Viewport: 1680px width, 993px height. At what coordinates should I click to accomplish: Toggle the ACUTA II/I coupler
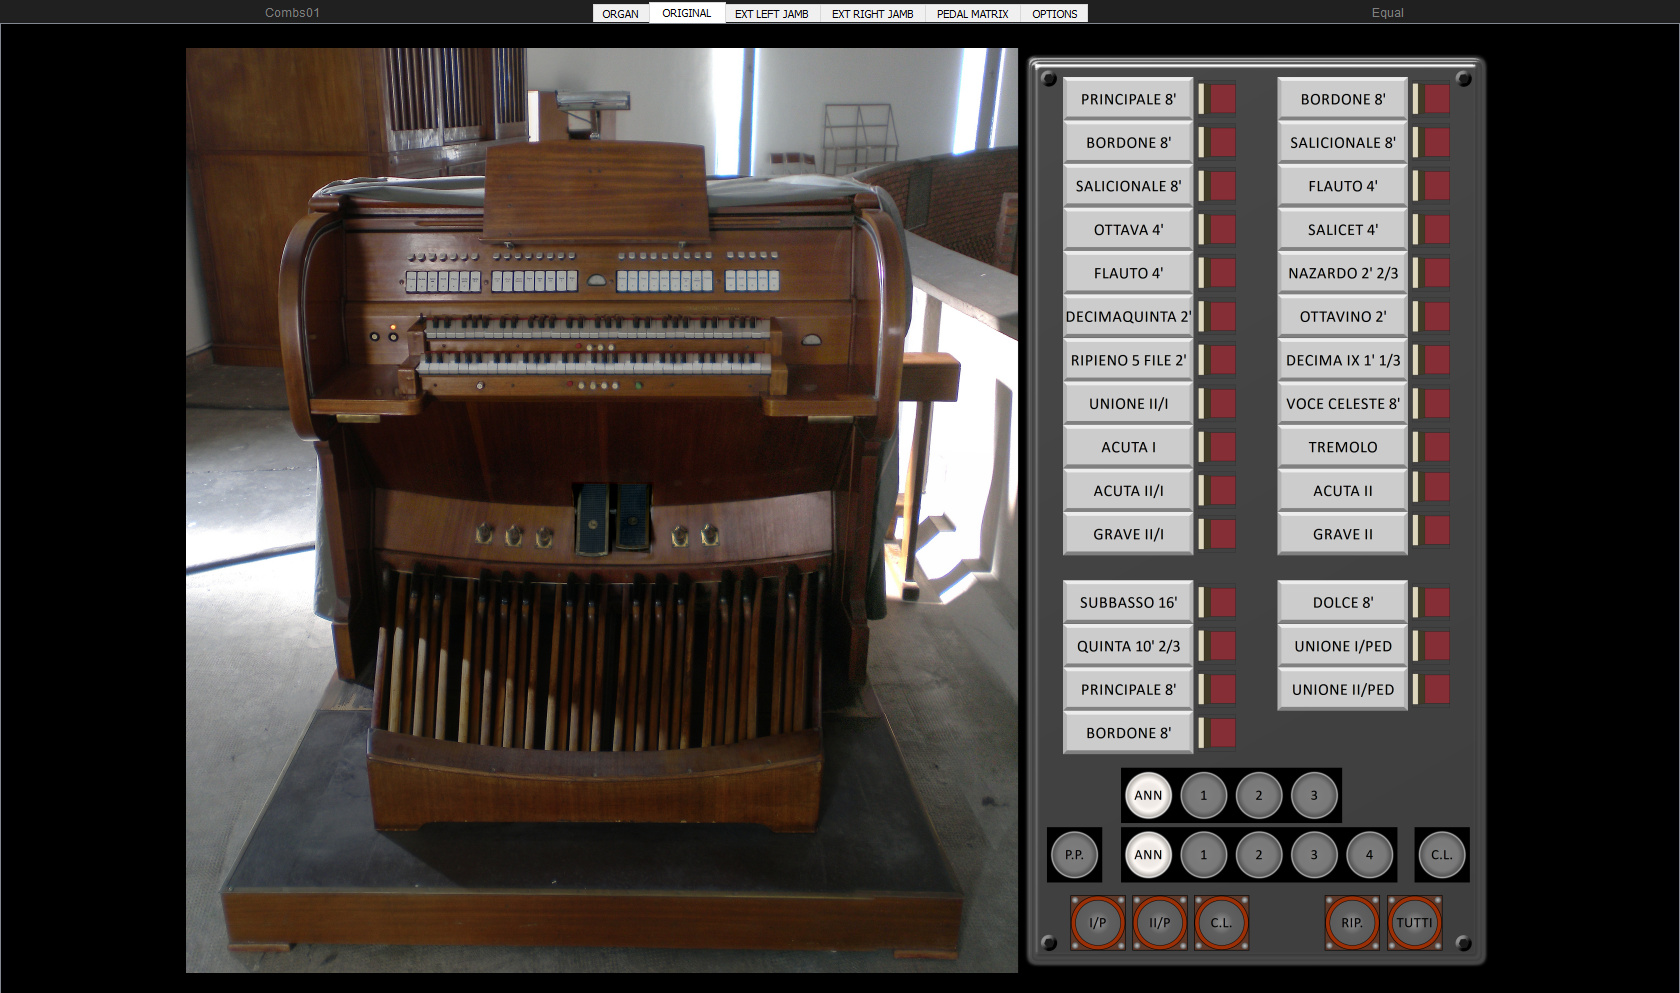pos(1128,490)
